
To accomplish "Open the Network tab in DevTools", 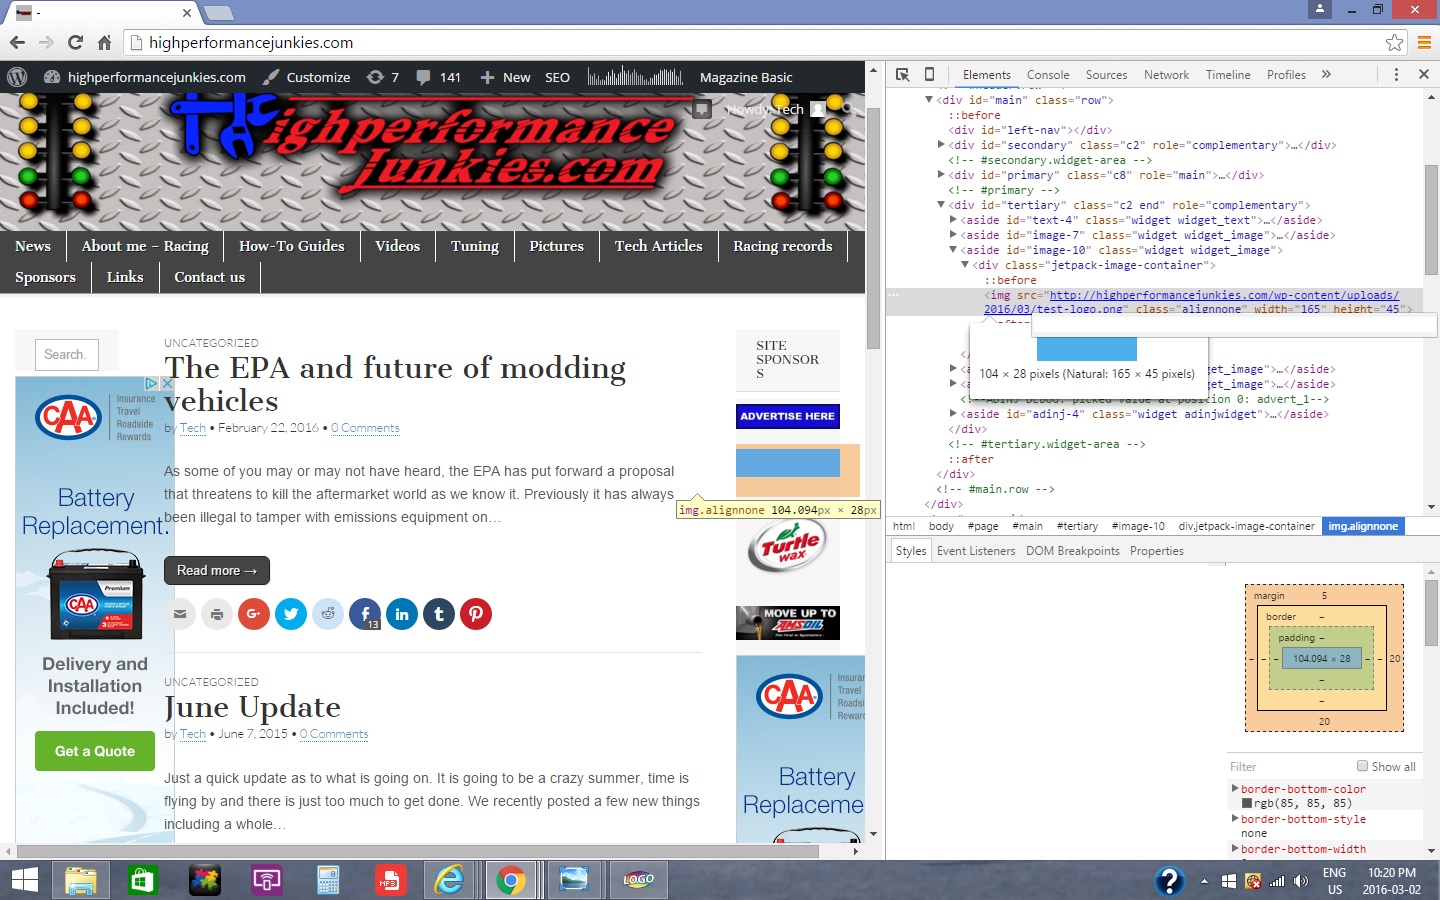I will coord(1166,75).
